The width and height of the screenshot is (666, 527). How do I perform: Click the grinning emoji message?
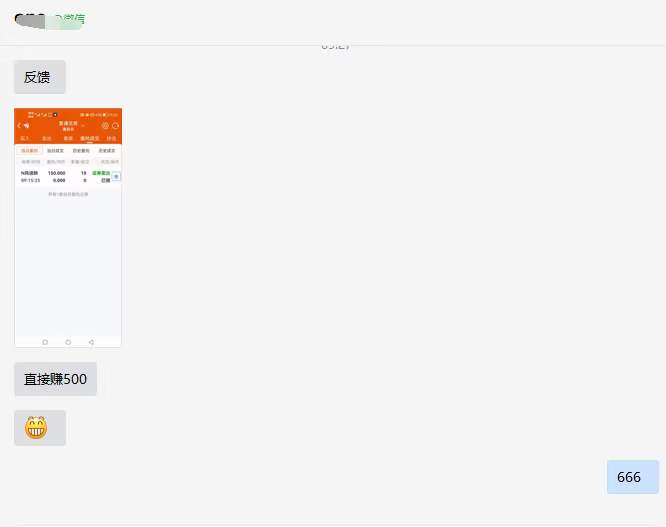point(40,428)
